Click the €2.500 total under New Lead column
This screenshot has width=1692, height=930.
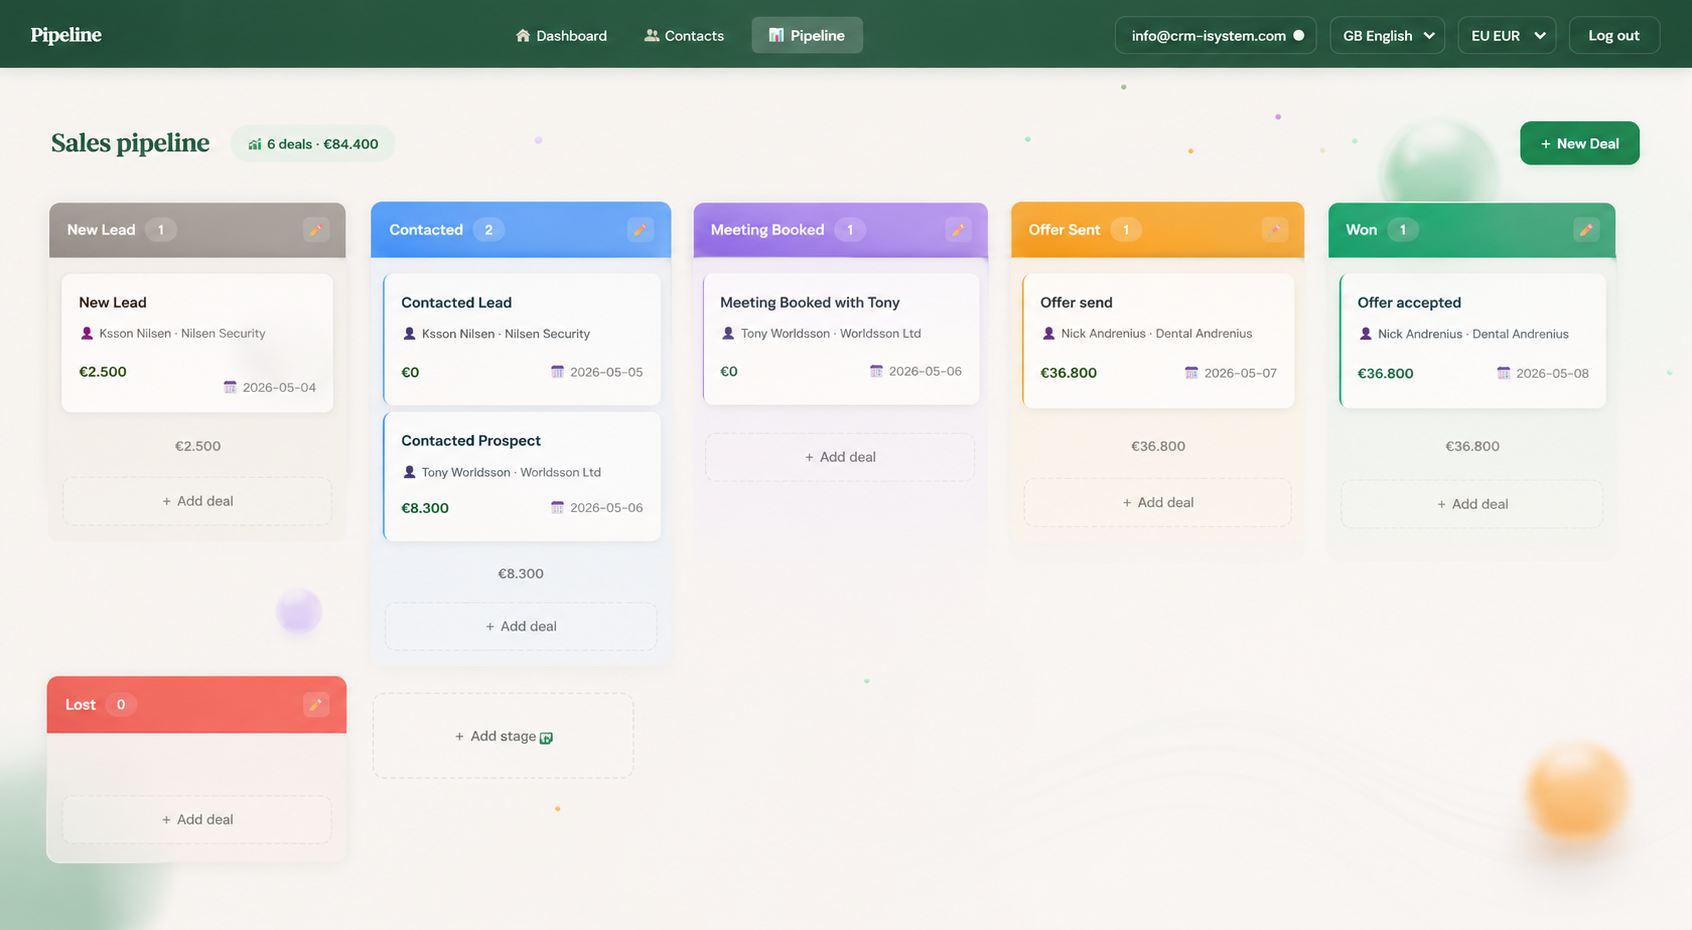point(198,446)
